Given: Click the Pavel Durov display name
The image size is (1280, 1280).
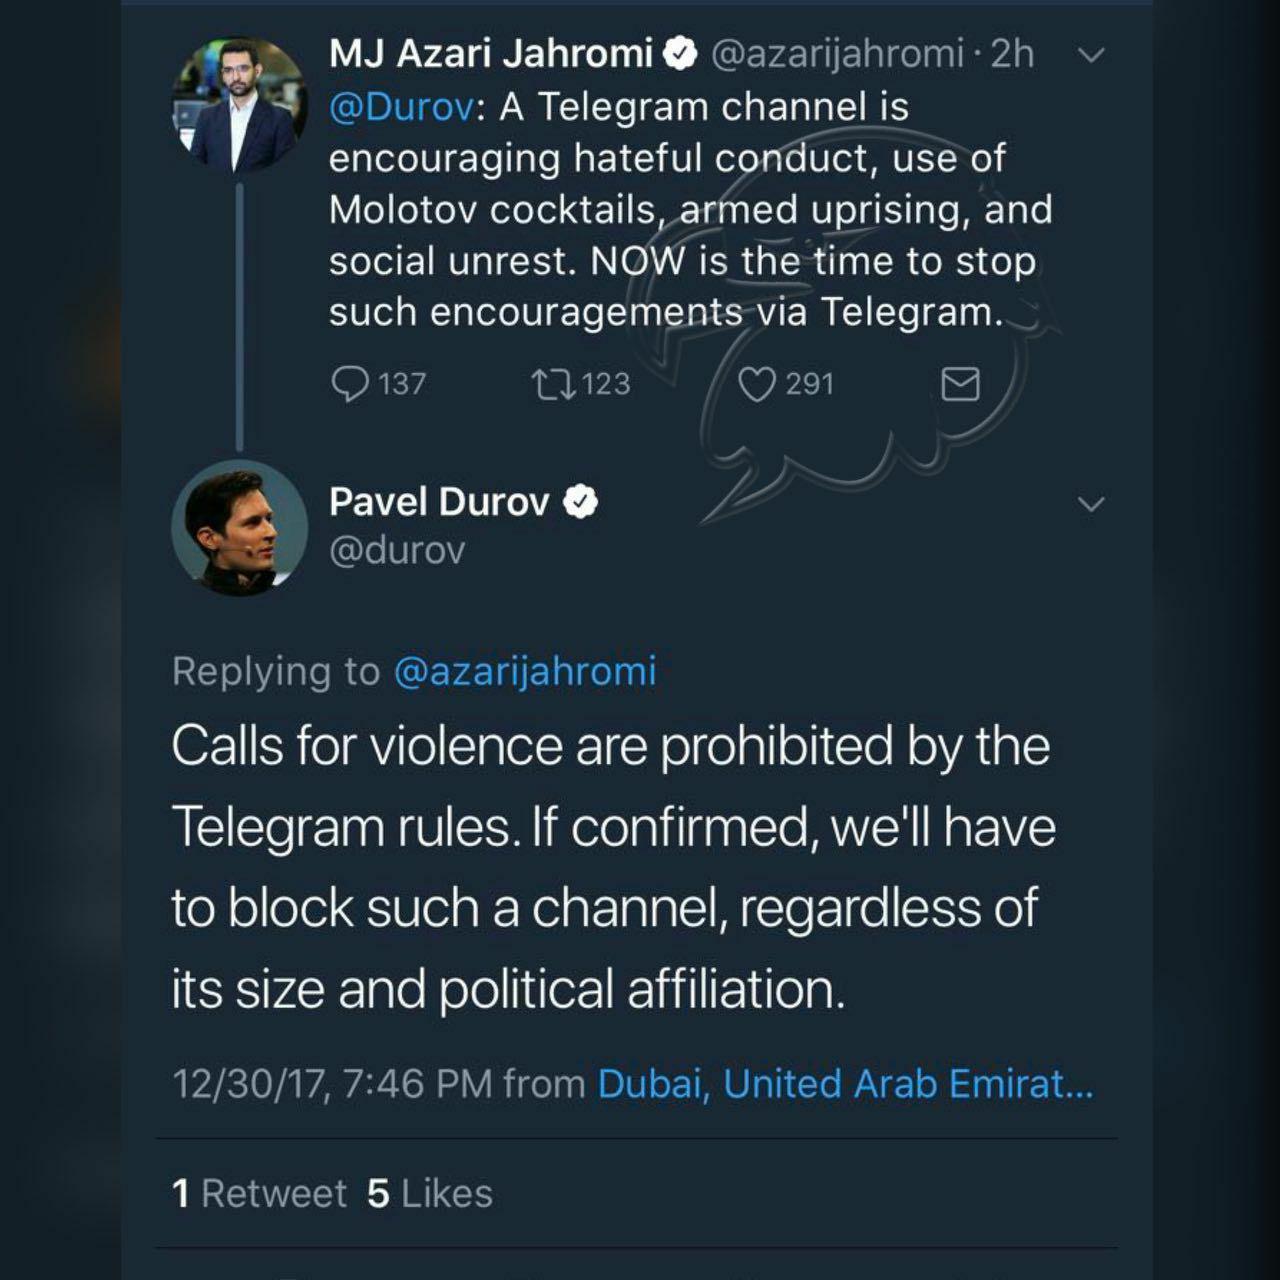Looking at the screenshot, I should point(439,502).
